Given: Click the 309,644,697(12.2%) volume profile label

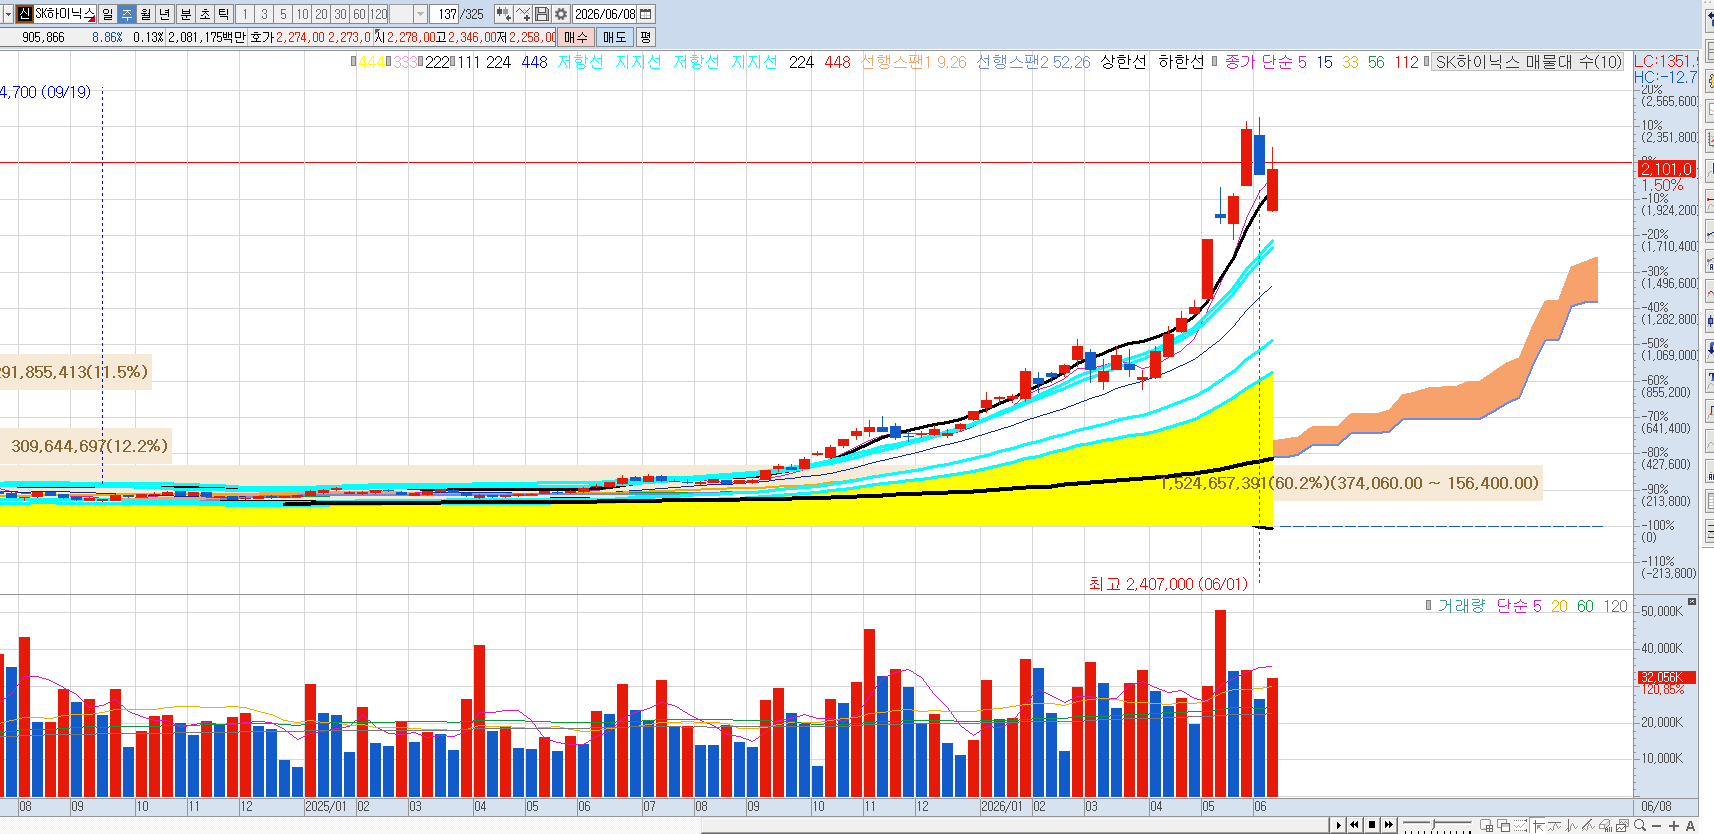Looking at the screenshot, I should coord(89,446).
